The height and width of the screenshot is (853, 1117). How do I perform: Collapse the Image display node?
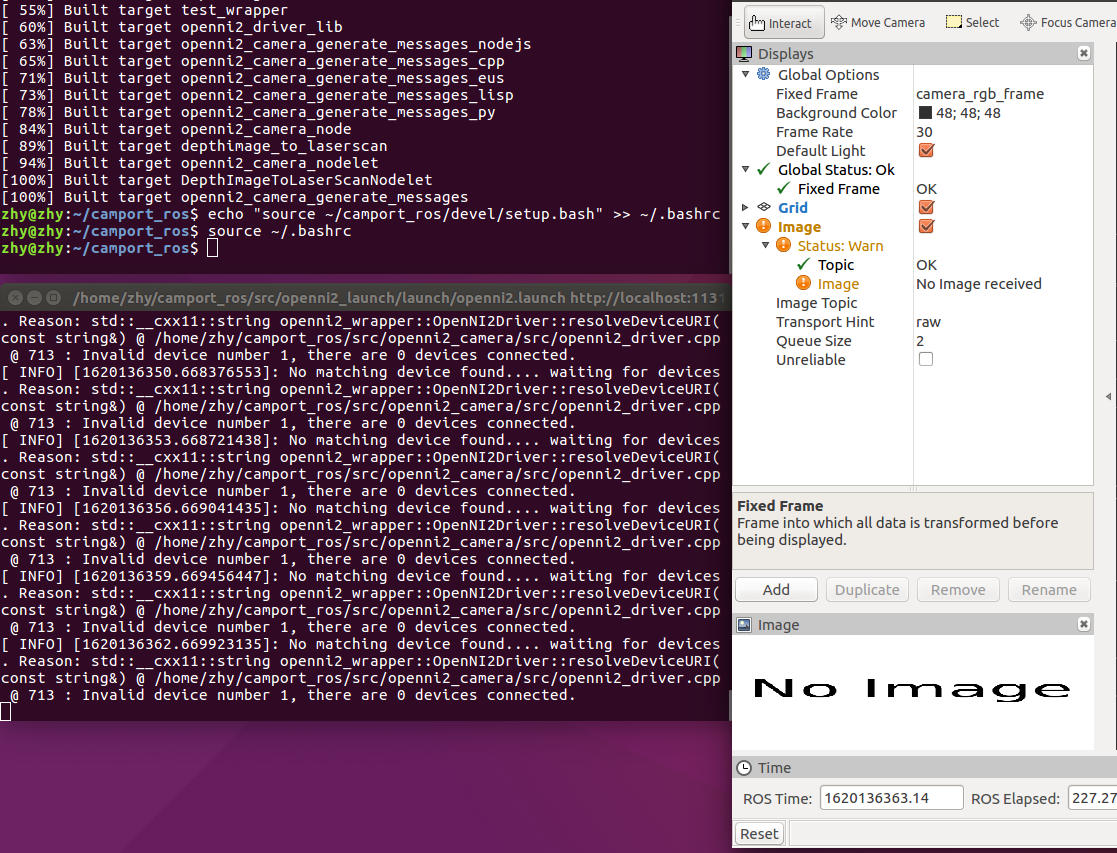pos(745,226)
